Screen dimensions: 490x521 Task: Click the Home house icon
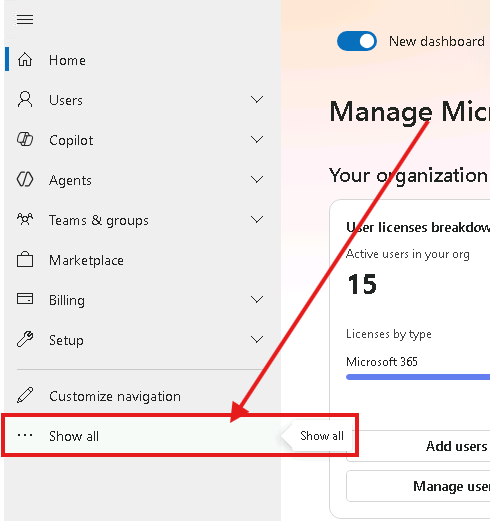click(25, 60)
